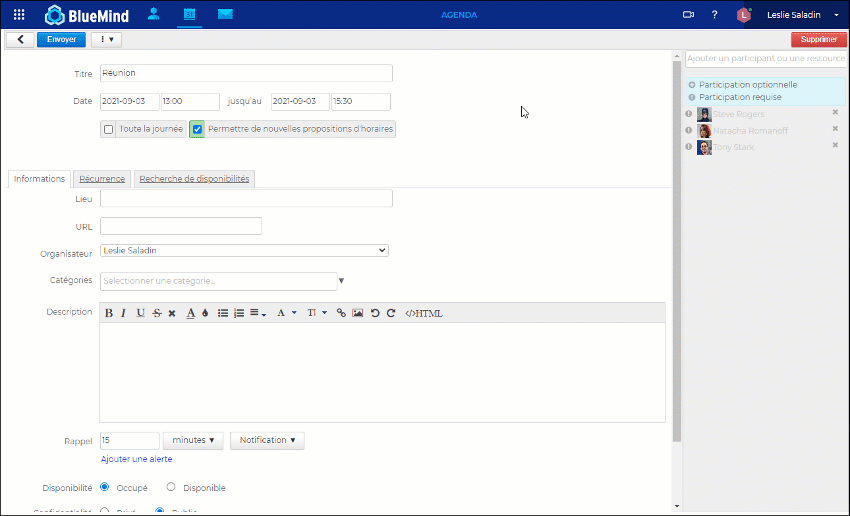Switch to the Récurrence tab
Viewport: 850px width, 516px height.
pos(102,179)
